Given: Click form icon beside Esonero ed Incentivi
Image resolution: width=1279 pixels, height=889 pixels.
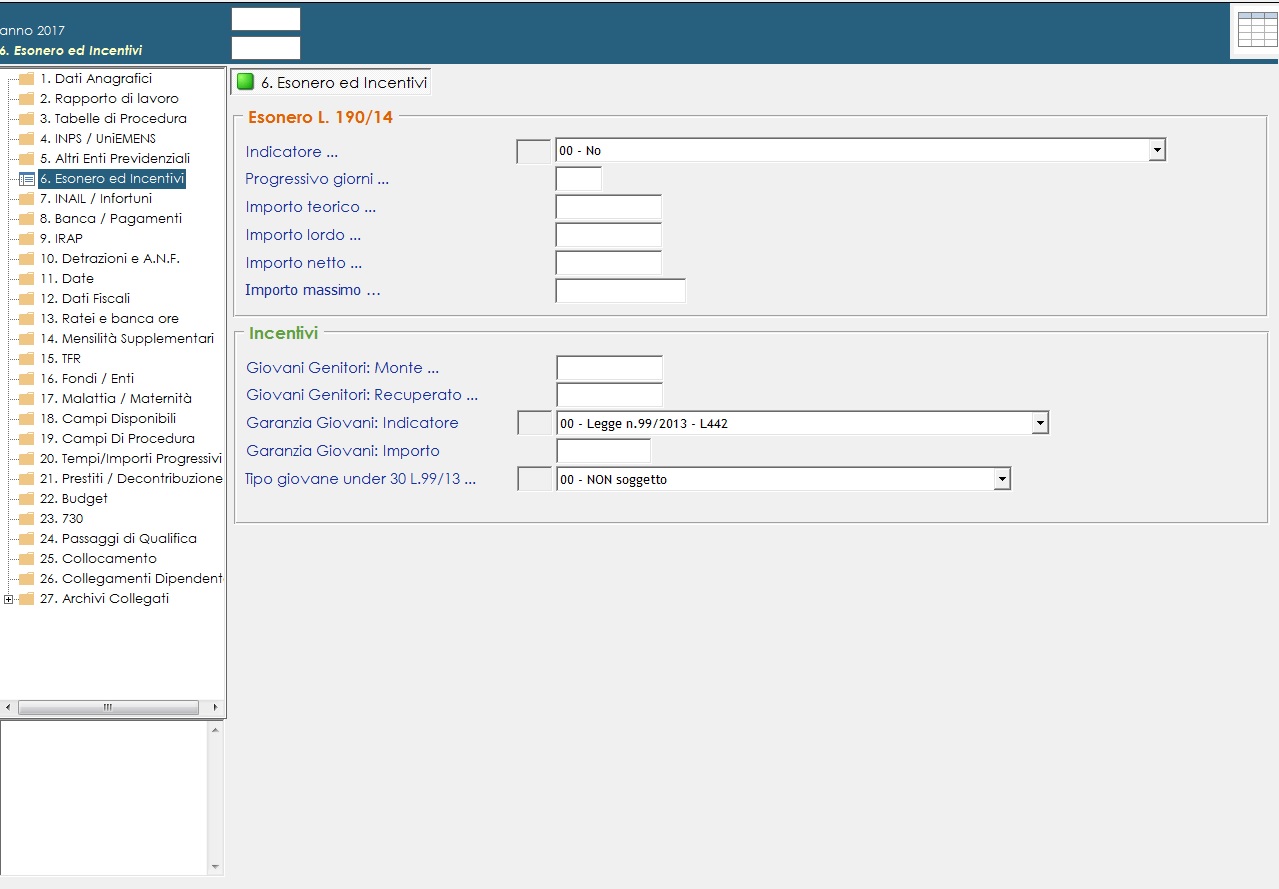Looking at the screenshot, I should click(x=27, y=179).
